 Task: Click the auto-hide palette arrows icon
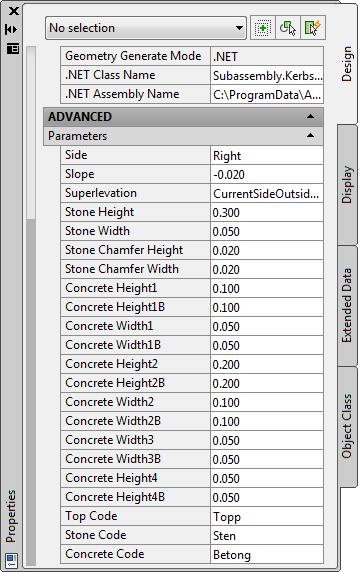(x=11, y=30)
